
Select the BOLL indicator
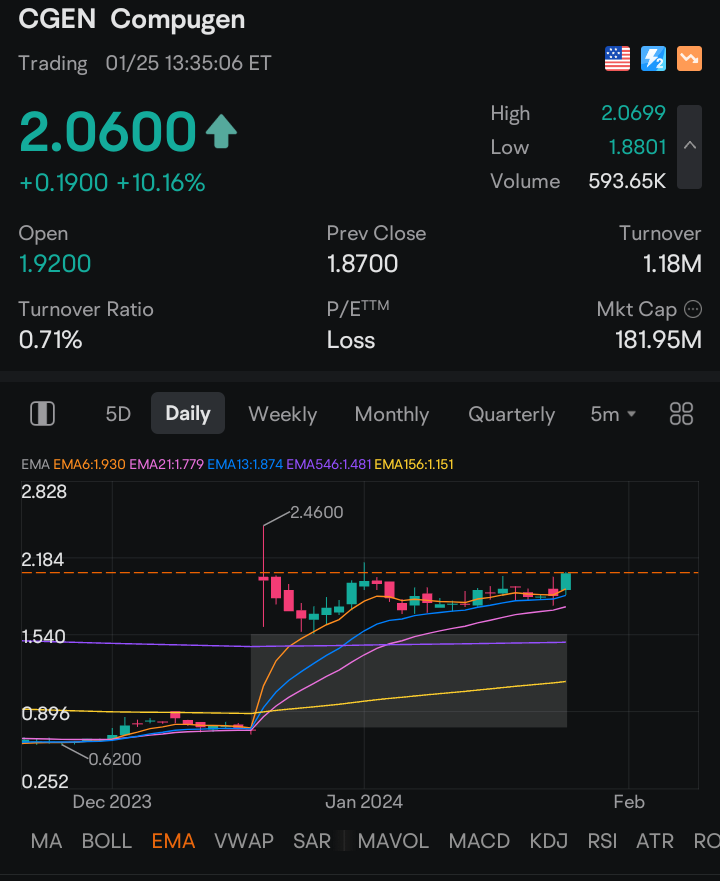(107, 841)
